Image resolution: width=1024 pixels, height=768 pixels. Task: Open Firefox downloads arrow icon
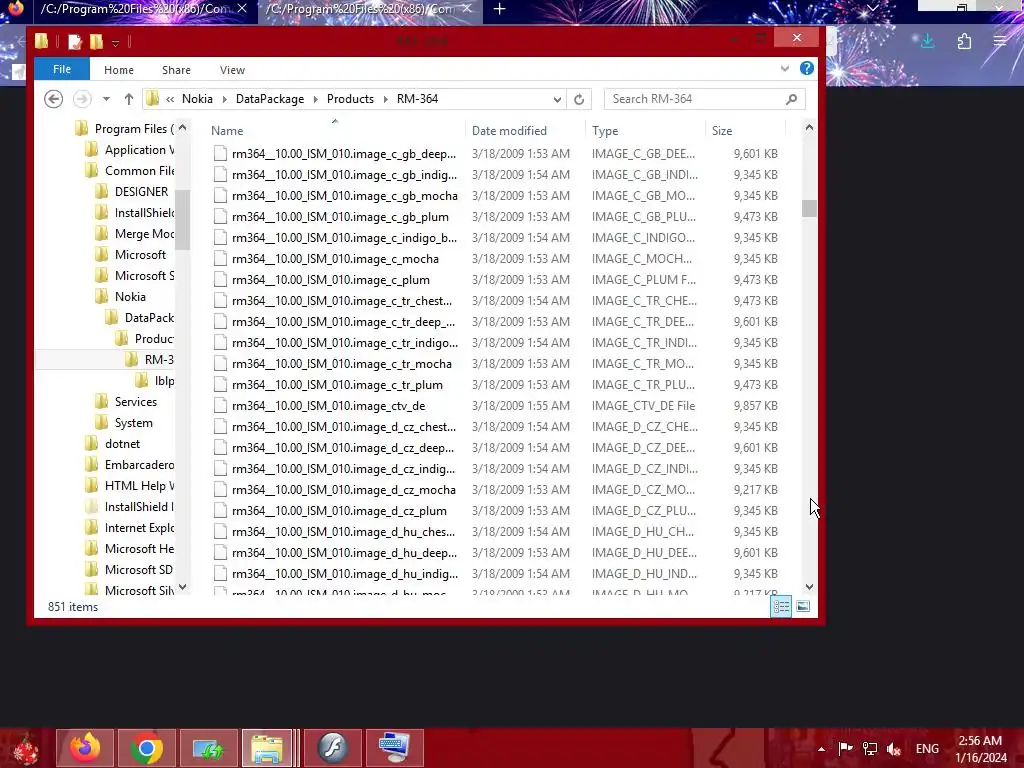coord(927,42)
